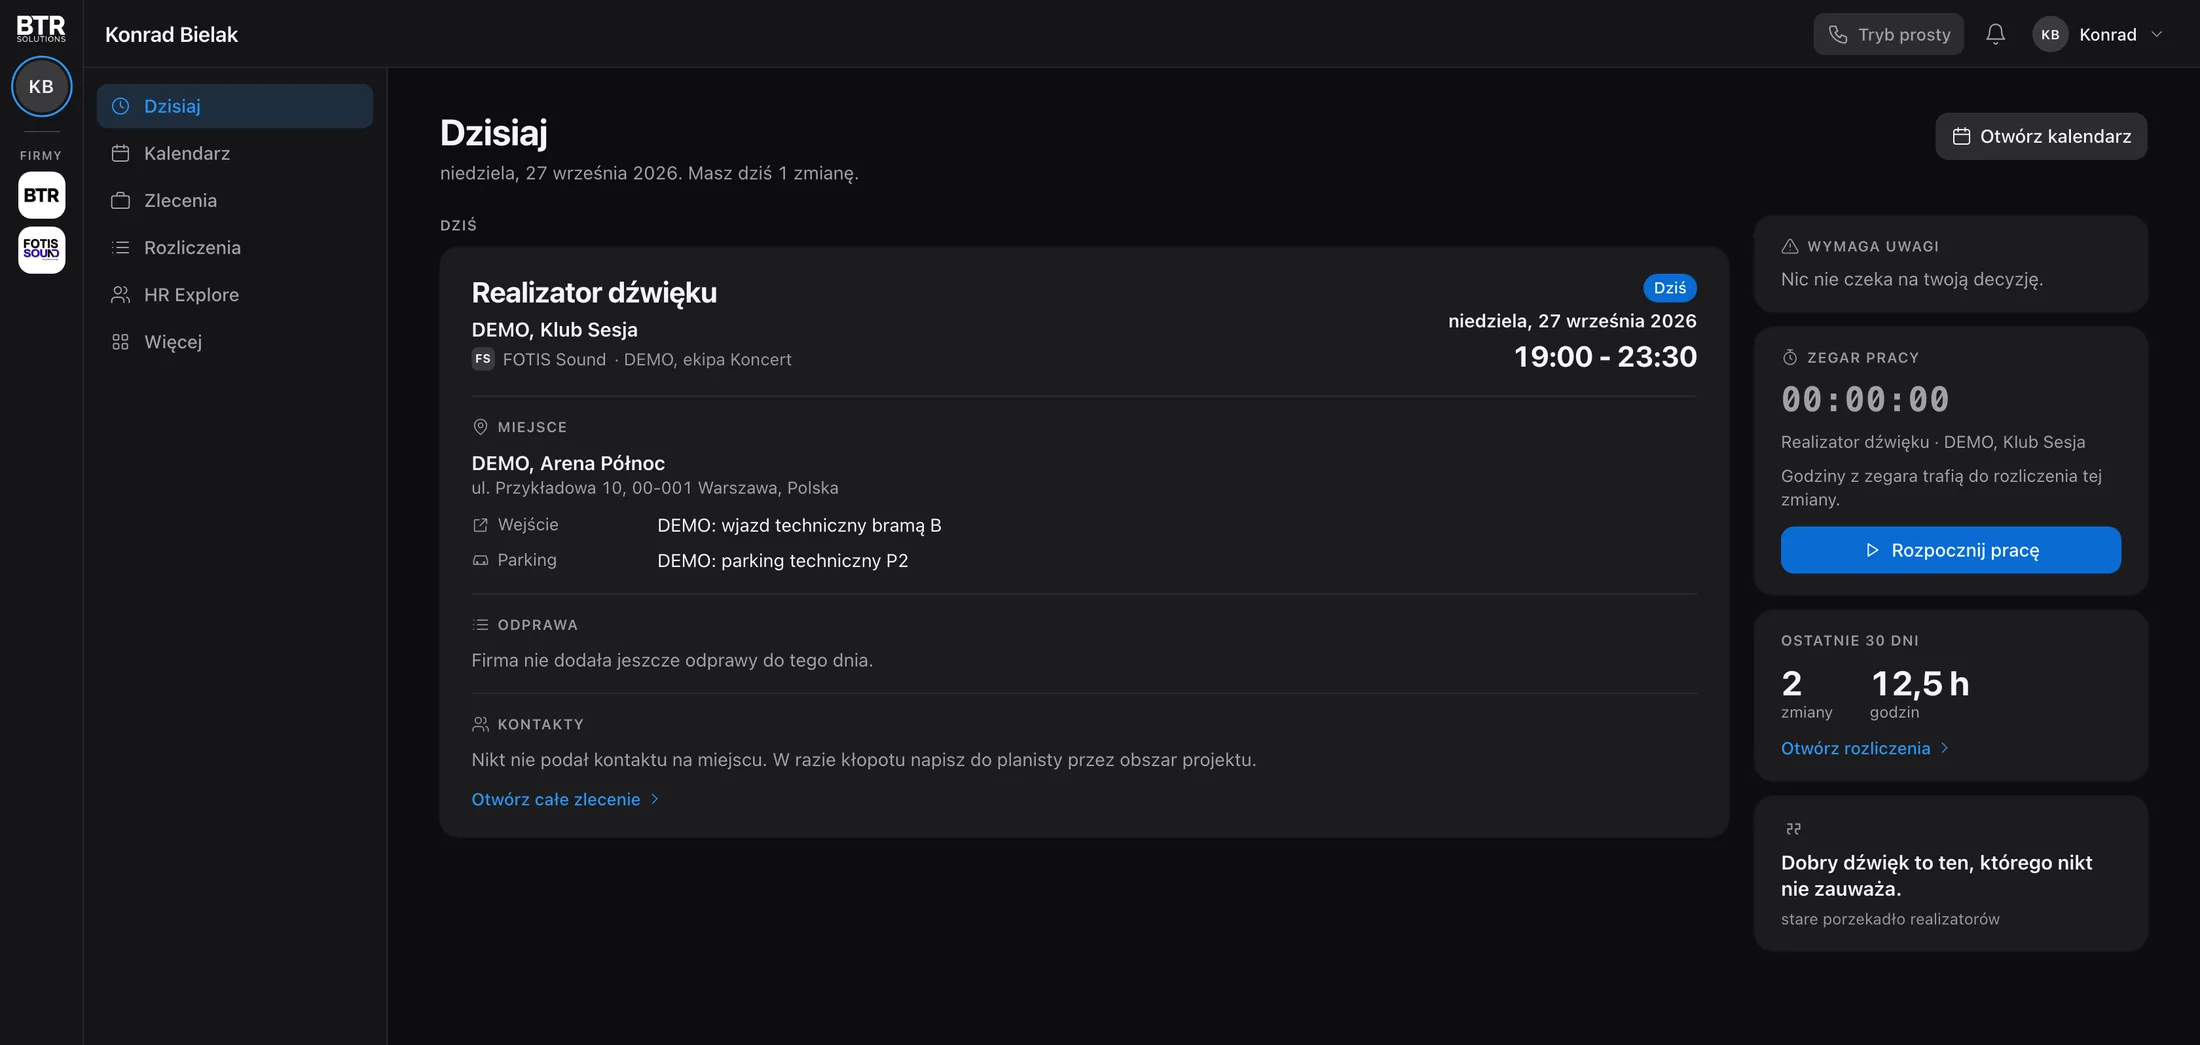Image resolution: width=2200 pixels, height=1045 pixels.
Task: Follow the Otwórz rozliczenia link
Action: (x=1864, y=748)
